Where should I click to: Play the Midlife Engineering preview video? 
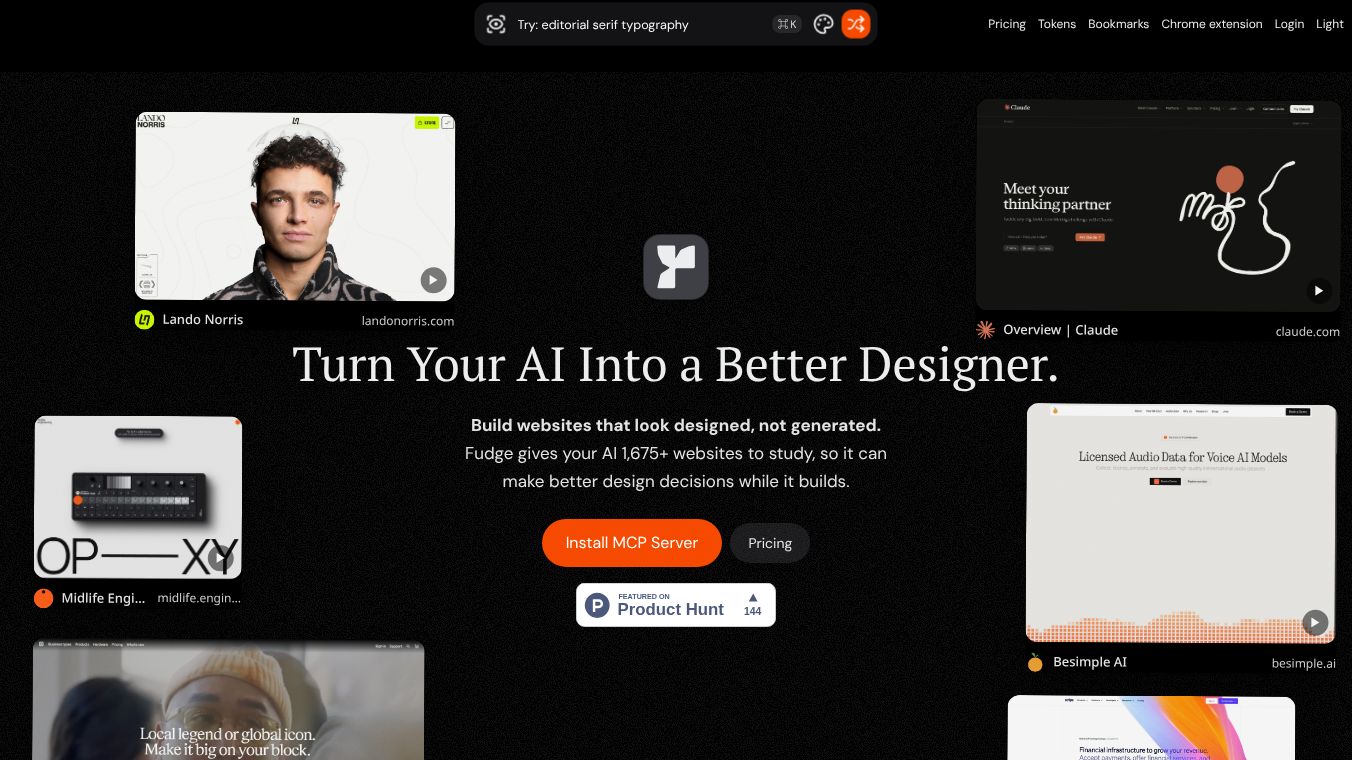[x=221, y=558]
